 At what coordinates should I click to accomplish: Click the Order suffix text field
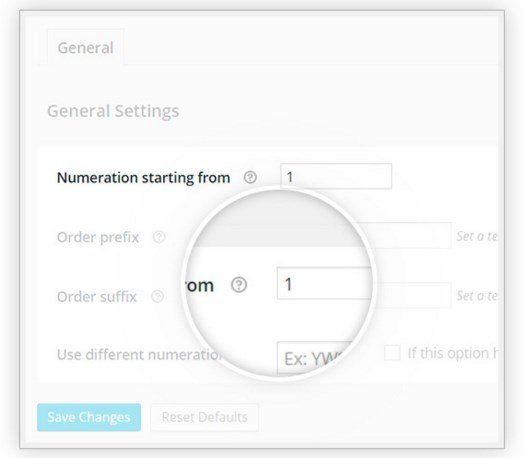412,295
